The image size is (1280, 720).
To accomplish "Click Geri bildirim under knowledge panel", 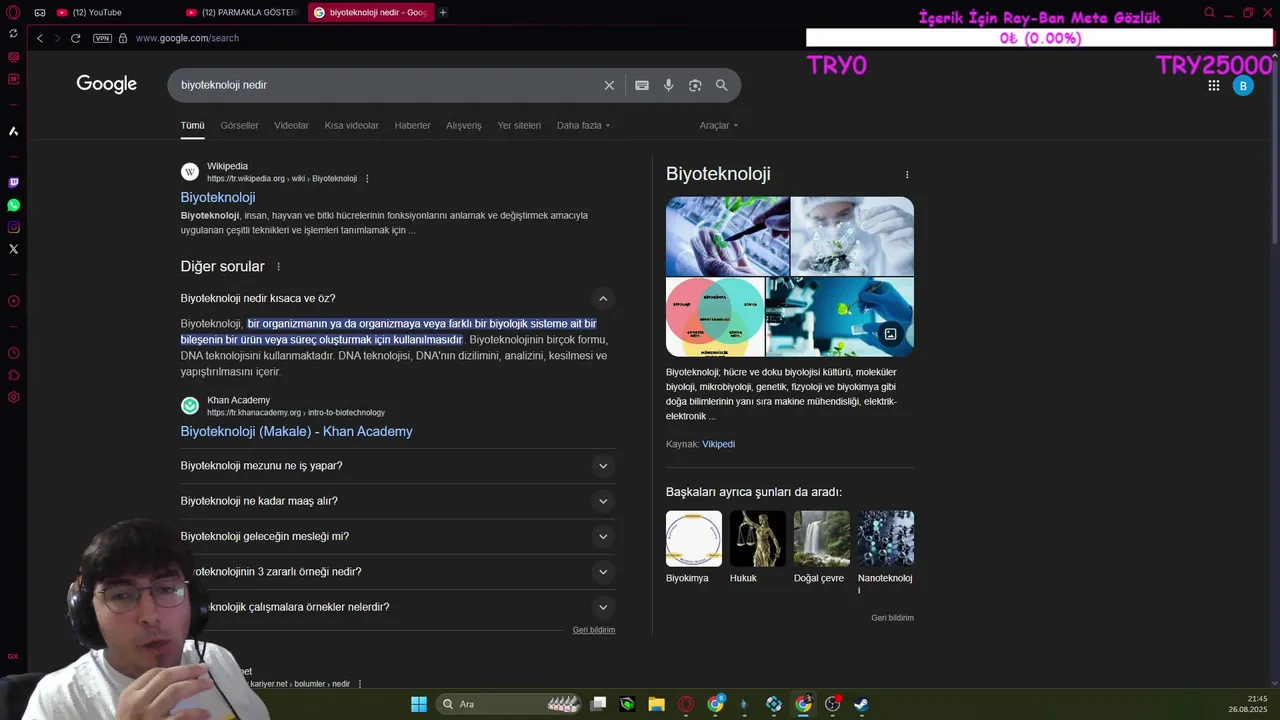I will pyautogui.click(x=892, y=618).
